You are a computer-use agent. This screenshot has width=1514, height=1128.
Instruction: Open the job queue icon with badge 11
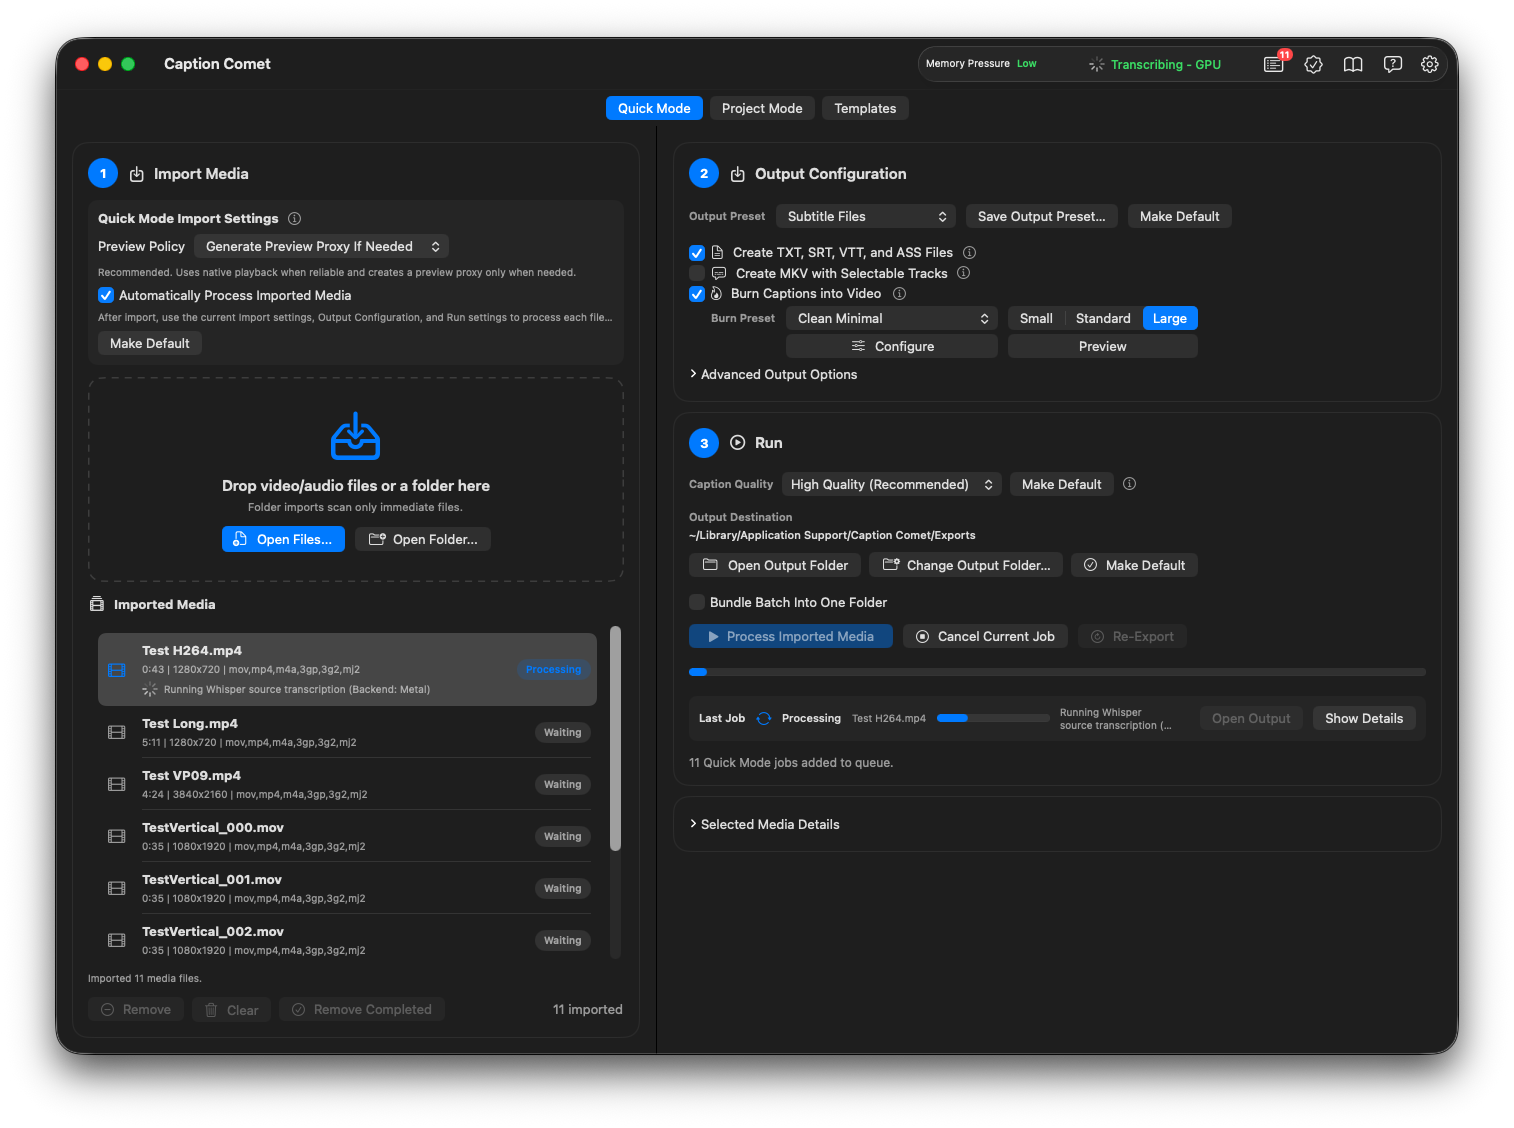tap(1274, 64)
